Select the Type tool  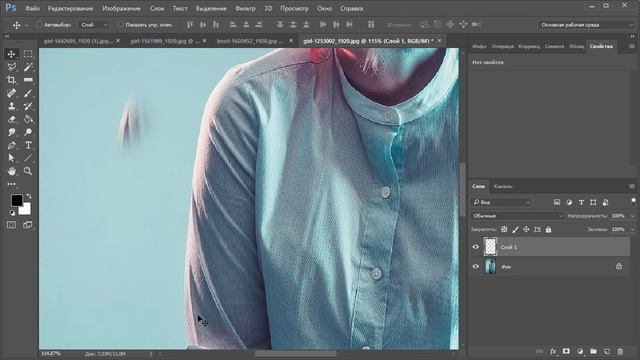[28, 145]
